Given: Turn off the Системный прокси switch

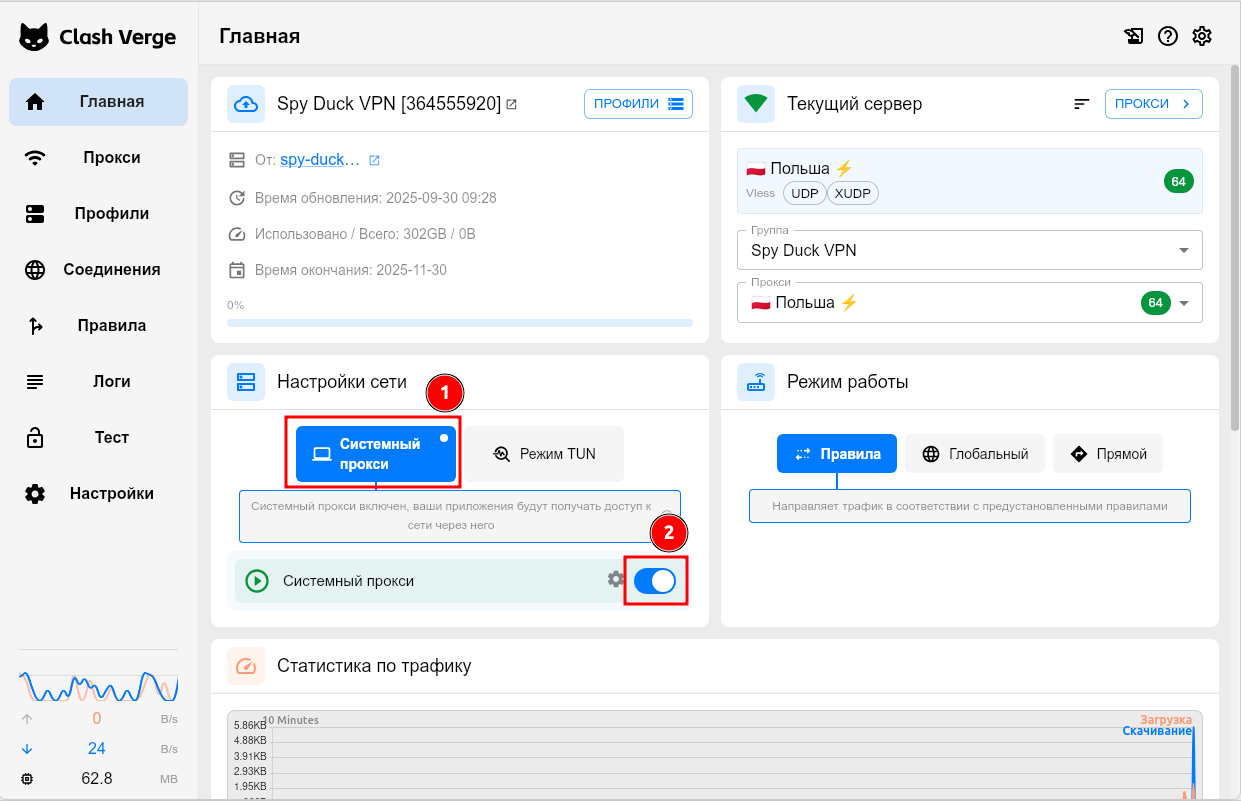Looking at the screenshot, I should tap(655, 581).
